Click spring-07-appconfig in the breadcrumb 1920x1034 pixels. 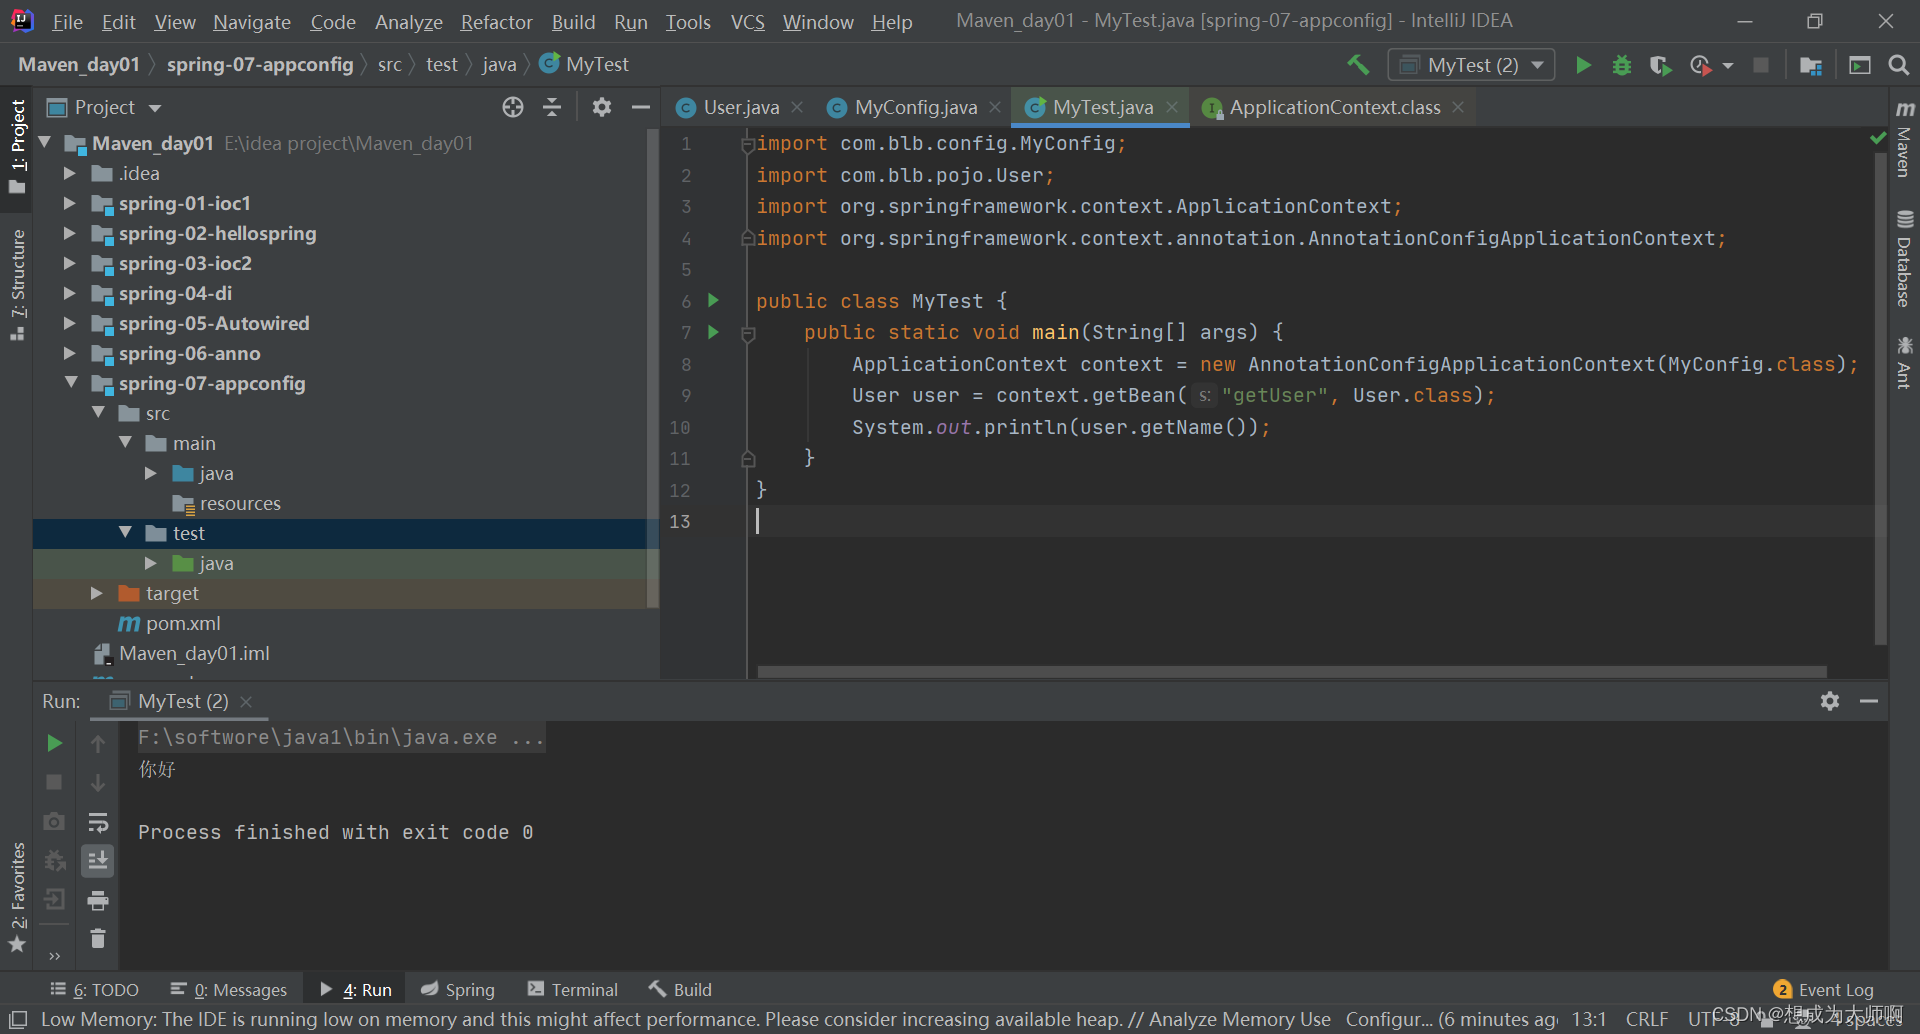pos(260,65)
